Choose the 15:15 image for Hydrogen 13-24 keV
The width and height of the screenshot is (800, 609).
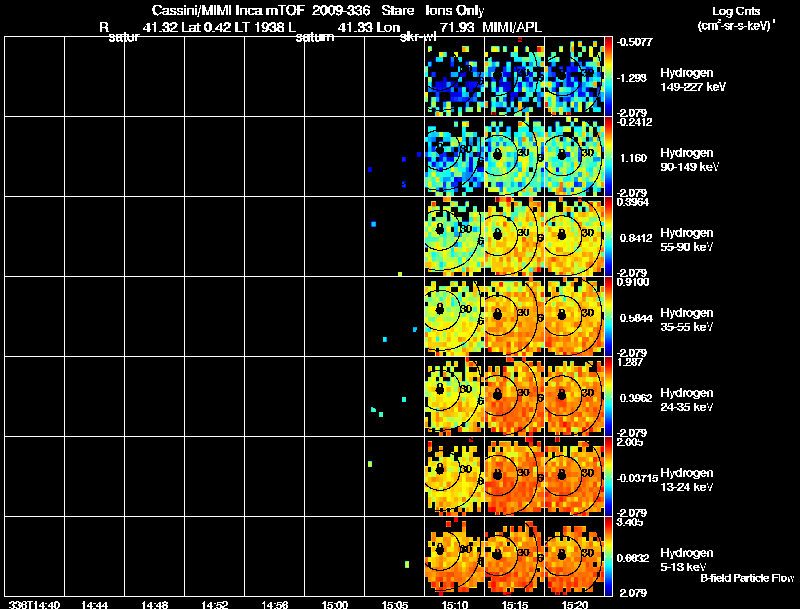point(514,477)
